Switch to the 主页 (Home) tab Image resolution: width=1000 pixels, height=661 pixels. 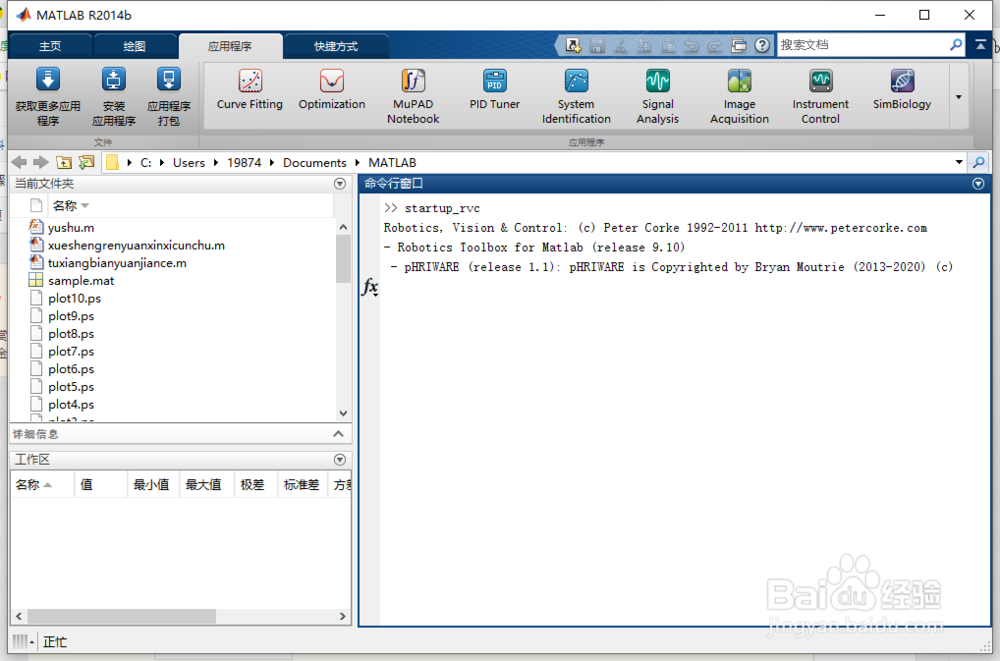(x=50, y=46)
